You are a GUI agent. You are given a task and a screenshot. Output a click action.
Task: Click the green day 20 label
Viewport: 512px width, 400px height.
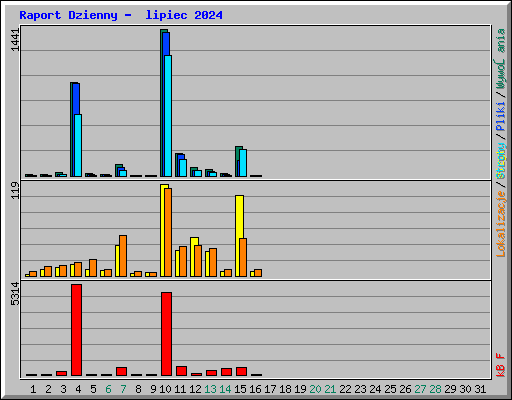(x=315, y=389)
